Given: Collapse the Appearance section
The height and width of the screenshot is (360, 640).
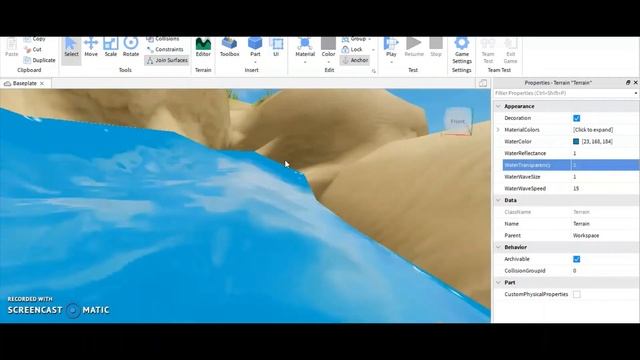Looking at the screenshot, I should [x=498, y=106].
